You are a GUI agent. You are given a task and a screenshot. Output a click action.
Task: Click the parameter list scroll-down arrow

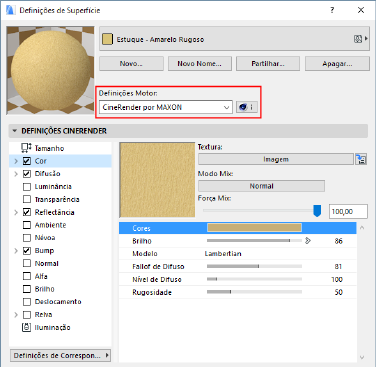click(x=362, y=357)
